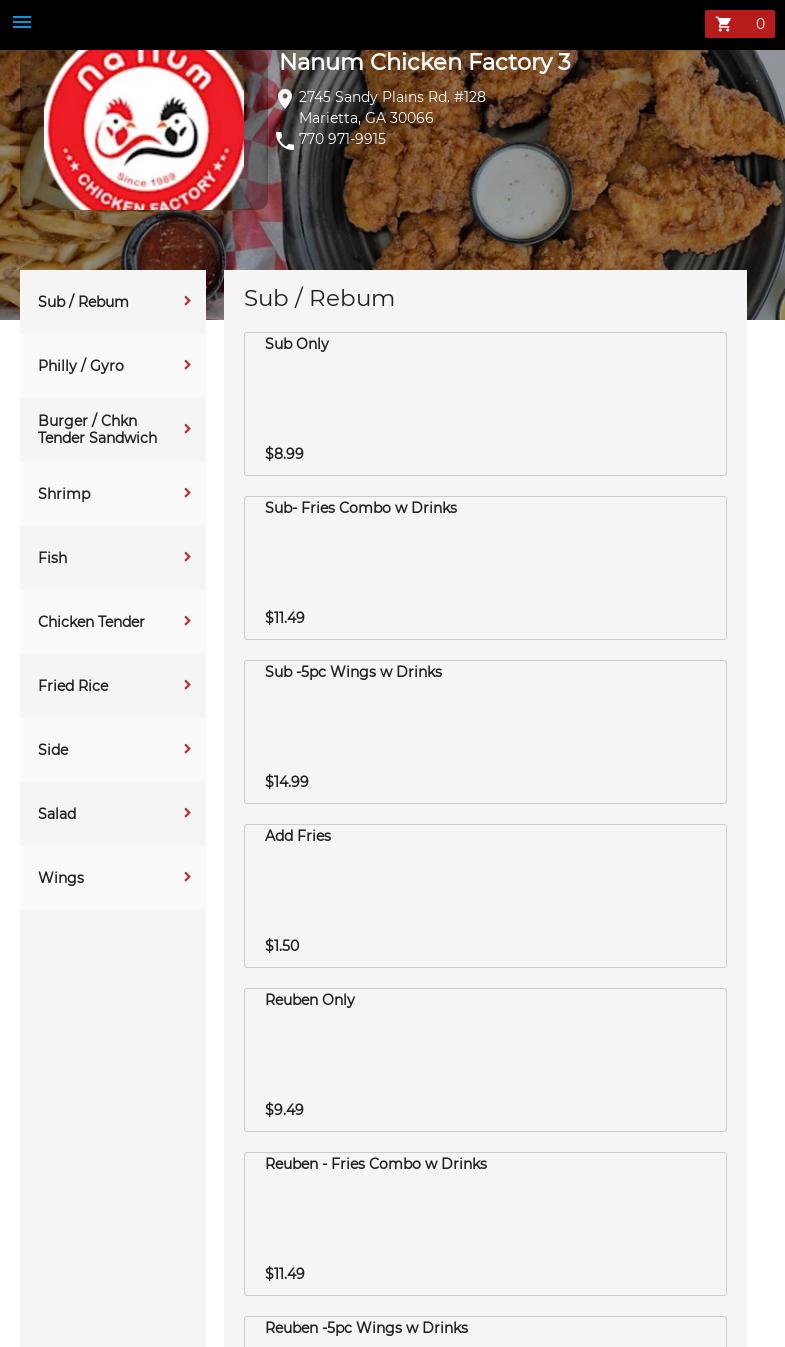The height and width of the screenshot is (1347, 785).
Task: Call the 770 971-9915 phone number
Action: point(342,139)
